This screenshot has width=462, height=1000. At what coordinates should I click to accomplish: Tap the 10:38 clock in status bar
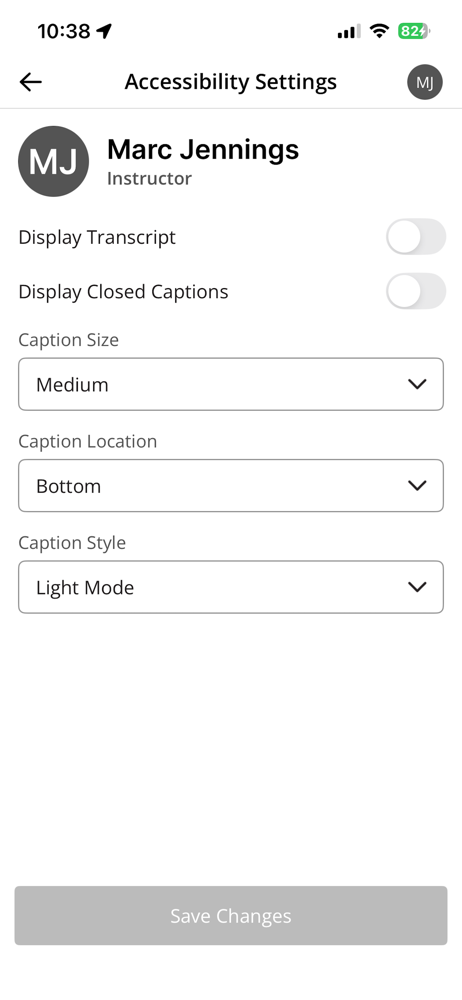(x=64, y=31)
